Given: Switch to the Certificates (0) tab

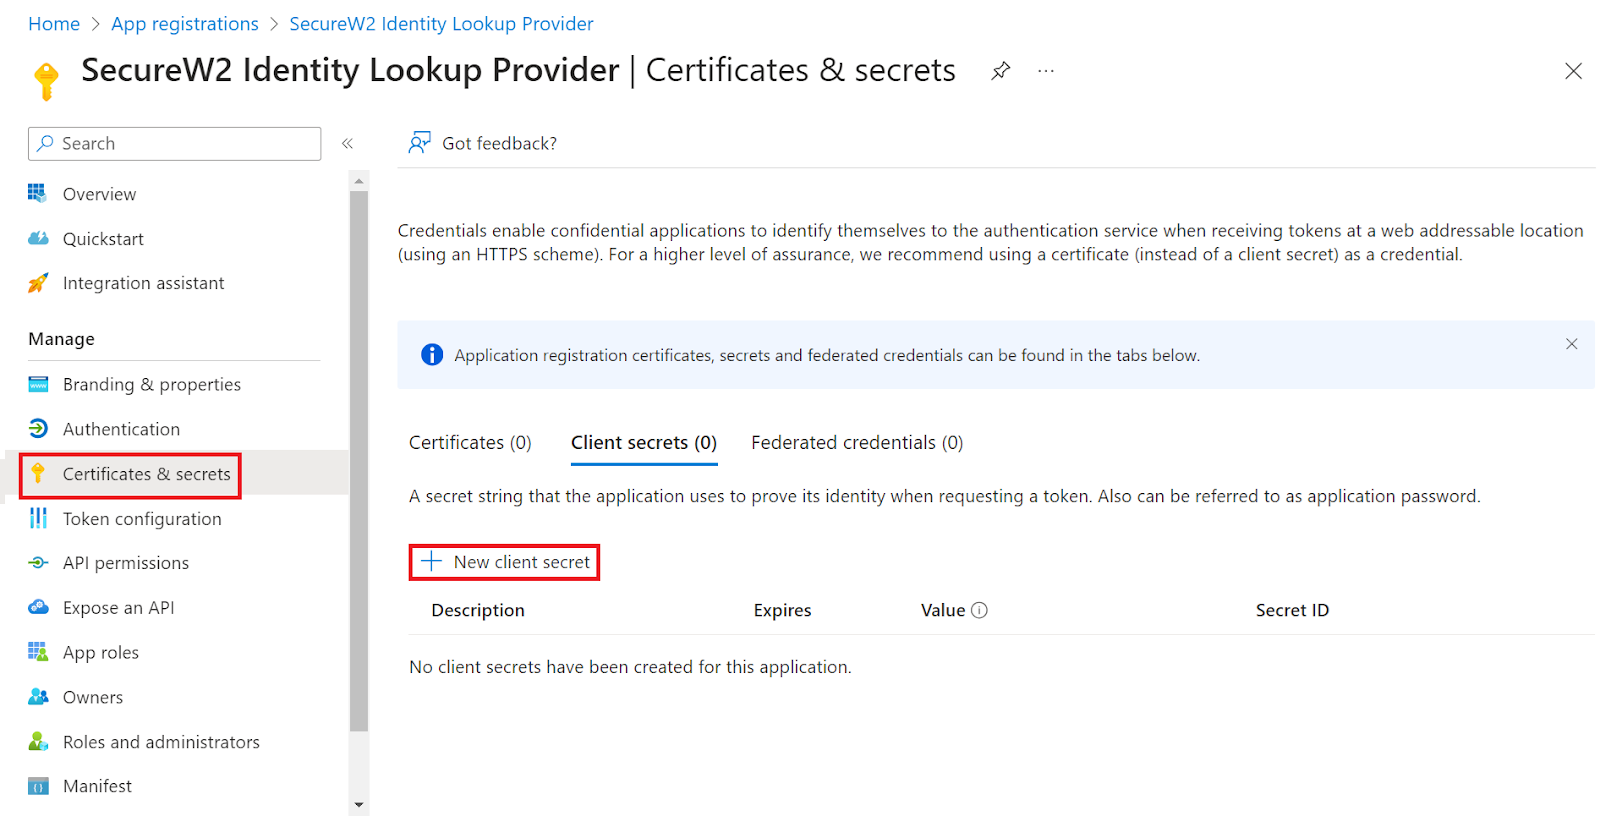Looking at the screenshot, I should click(x=470, y=443).
